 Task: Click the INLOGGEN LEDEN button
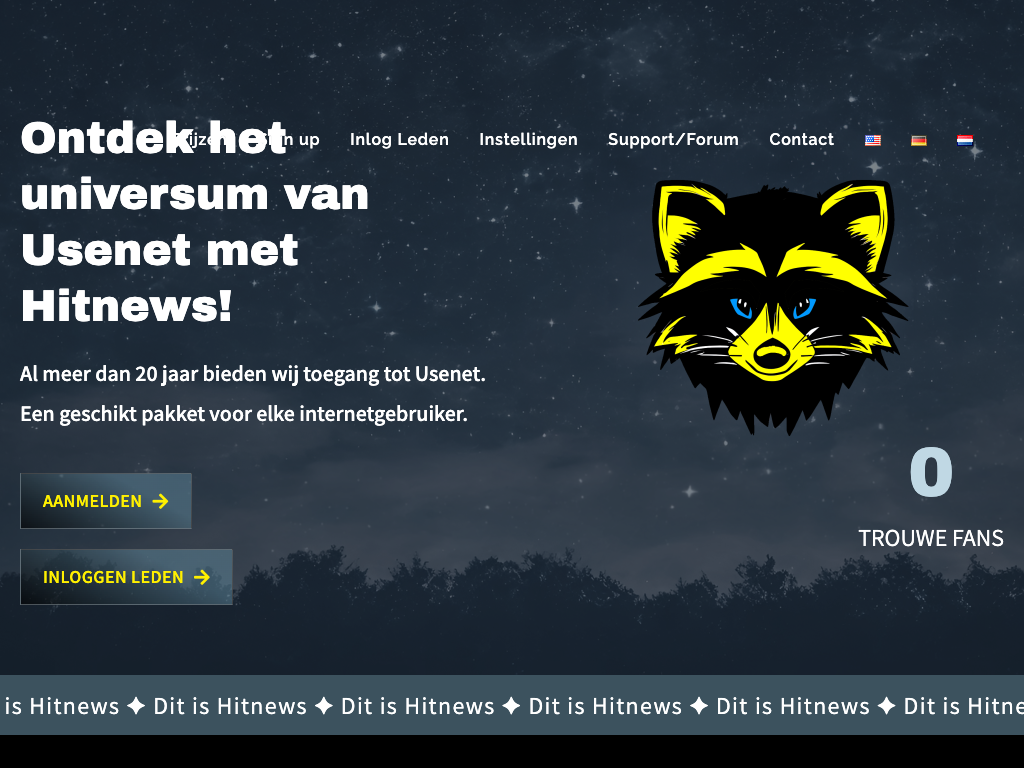tap(126, 577)
